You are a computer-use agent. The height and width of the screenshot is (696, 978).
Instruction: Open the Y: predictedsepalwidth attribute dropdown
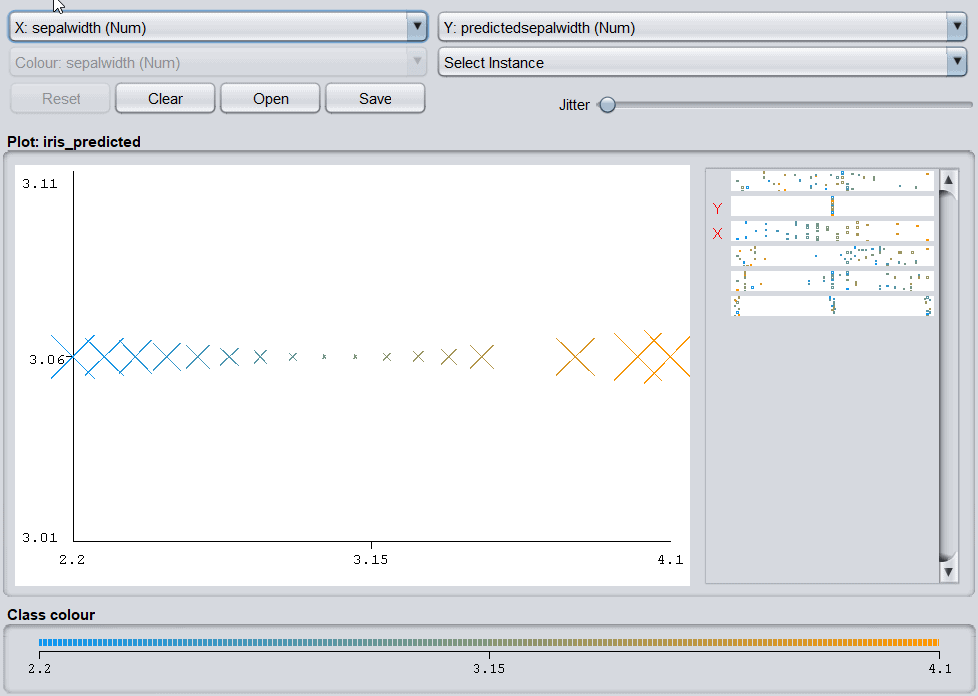[702, 27]
